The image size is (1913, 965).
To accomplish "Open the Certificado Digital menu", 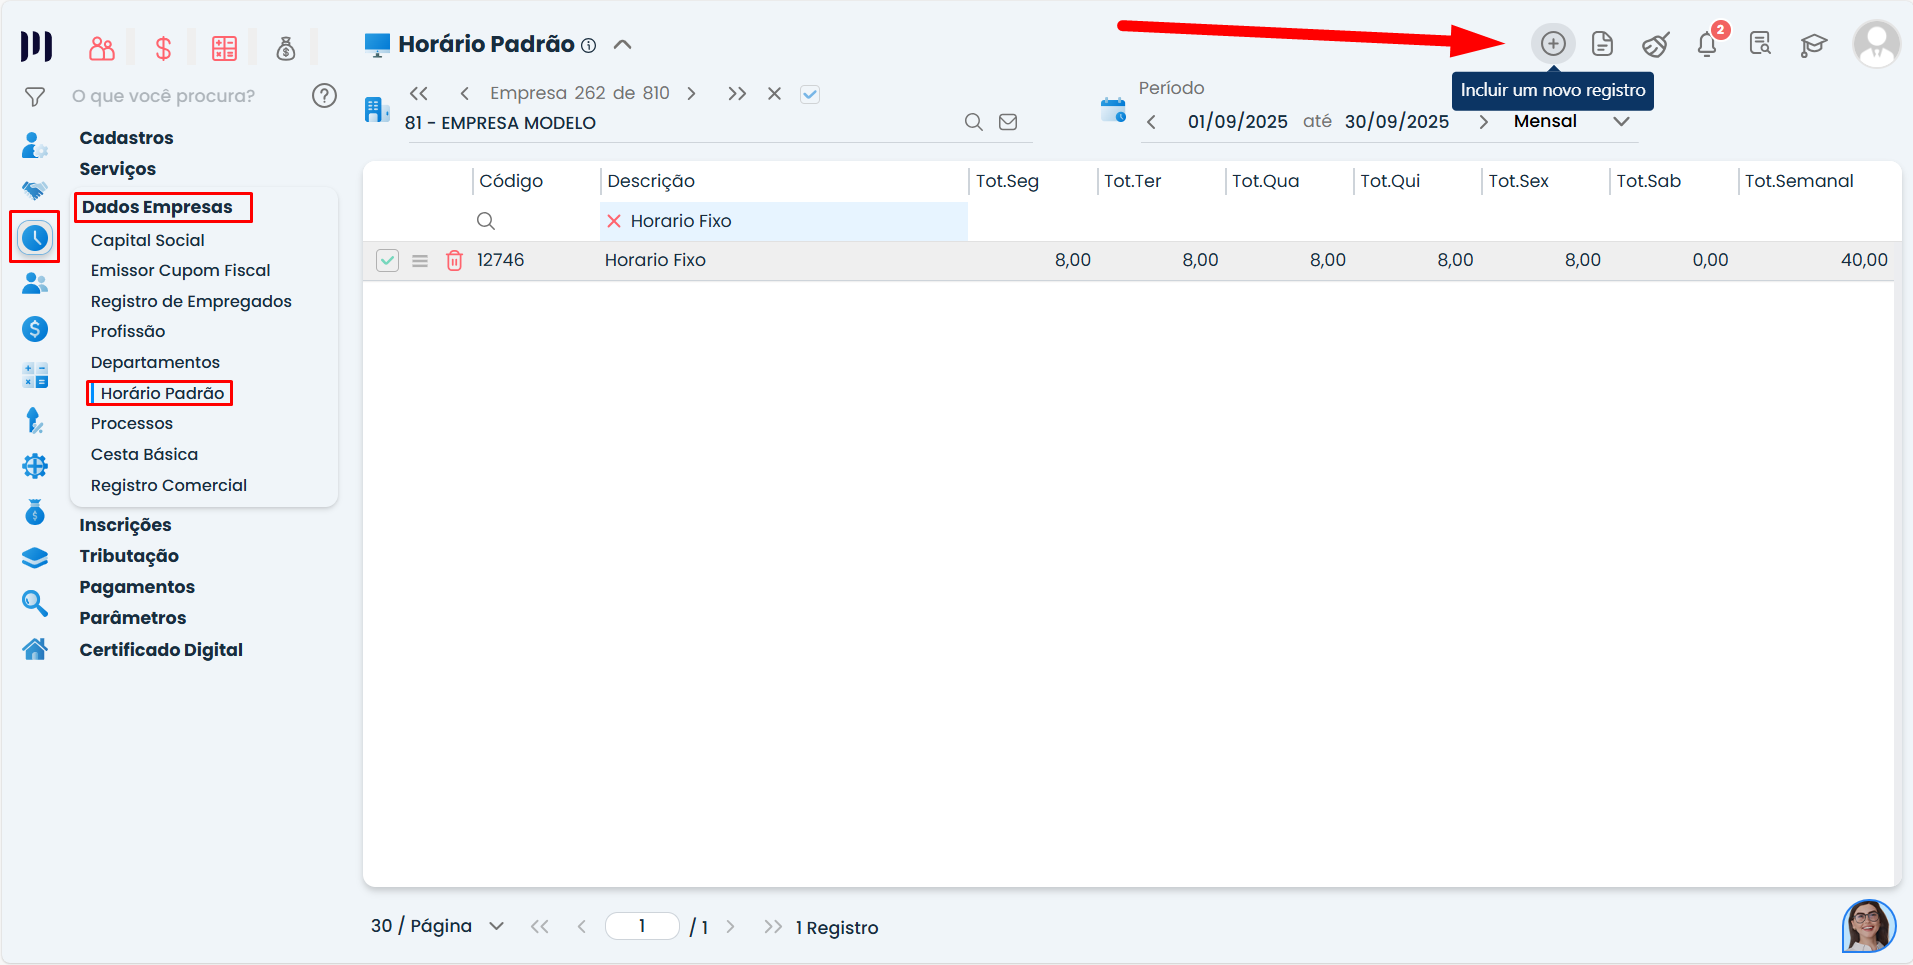I will (x=161, y=650).
